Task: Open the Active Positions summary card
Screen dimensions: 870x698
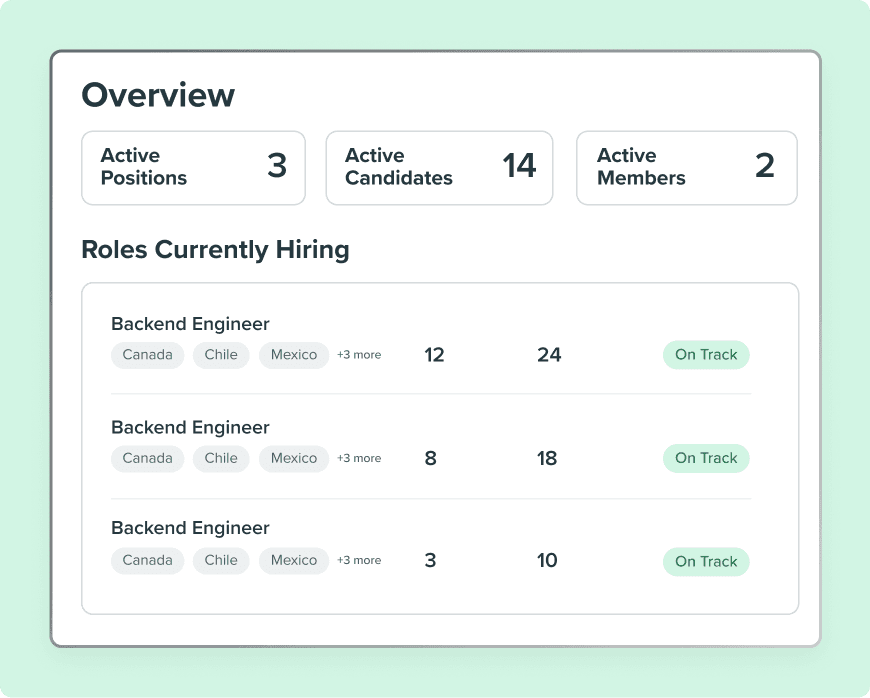Action: tap(193, 167)
